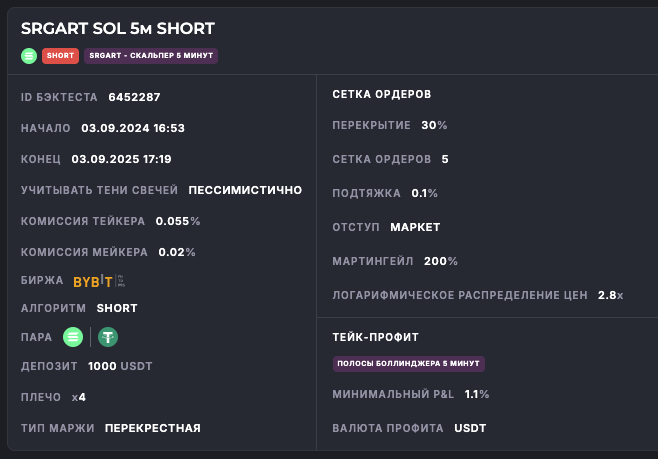This screenshot has height=459, width=658.
Task: Click the Bybit exchange logo
Action: pyautogui.click(x=93, y=281)
